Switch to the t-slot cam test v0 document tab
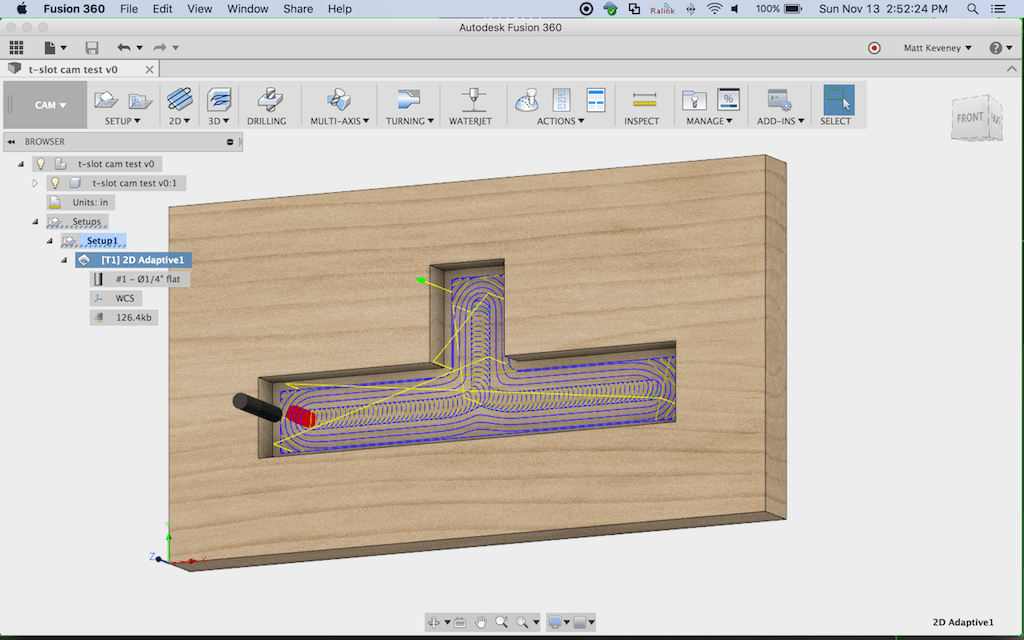The width and height of the screenshot is (1024, 640). tap(75, 69)
